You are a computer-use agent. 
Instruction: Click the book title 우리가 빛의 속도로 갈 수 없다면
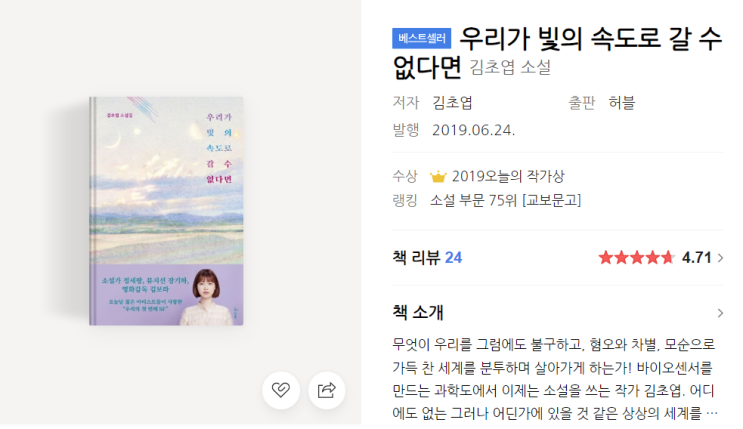coord(557,53)
